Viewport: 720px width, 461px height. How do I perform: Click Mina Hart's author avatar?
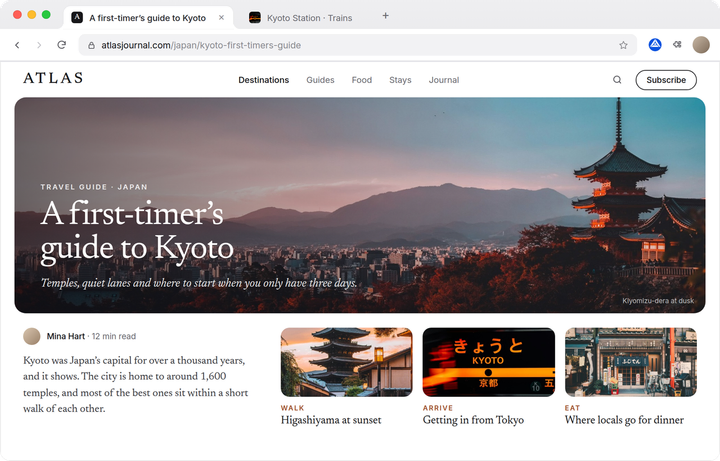click(32, 336)
